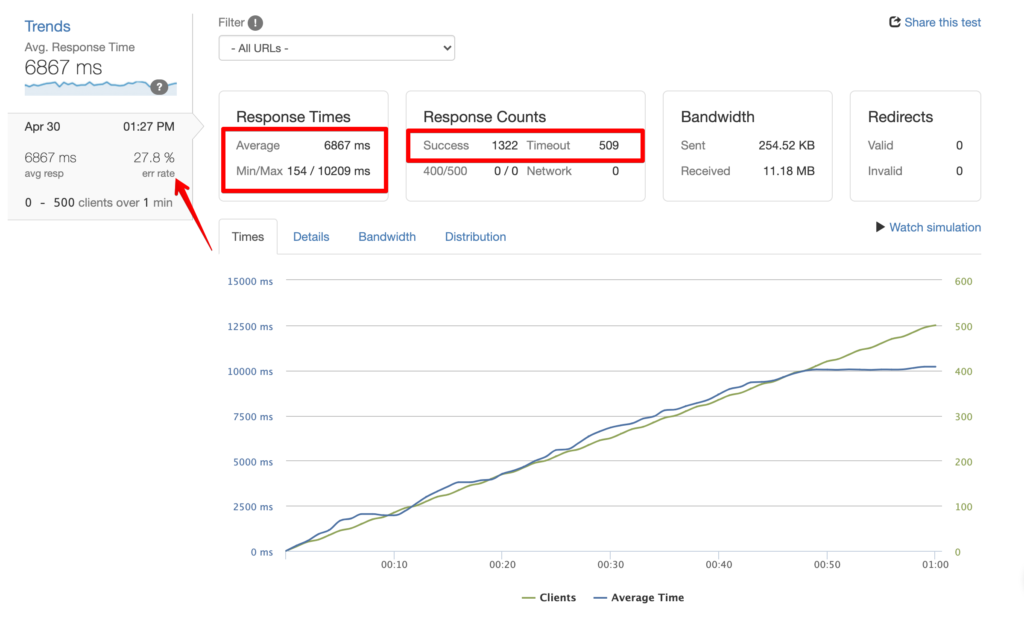The image size is (1024, 626).
Task: Click the share icon next to Share this test
Action: (x=895, y=22)
